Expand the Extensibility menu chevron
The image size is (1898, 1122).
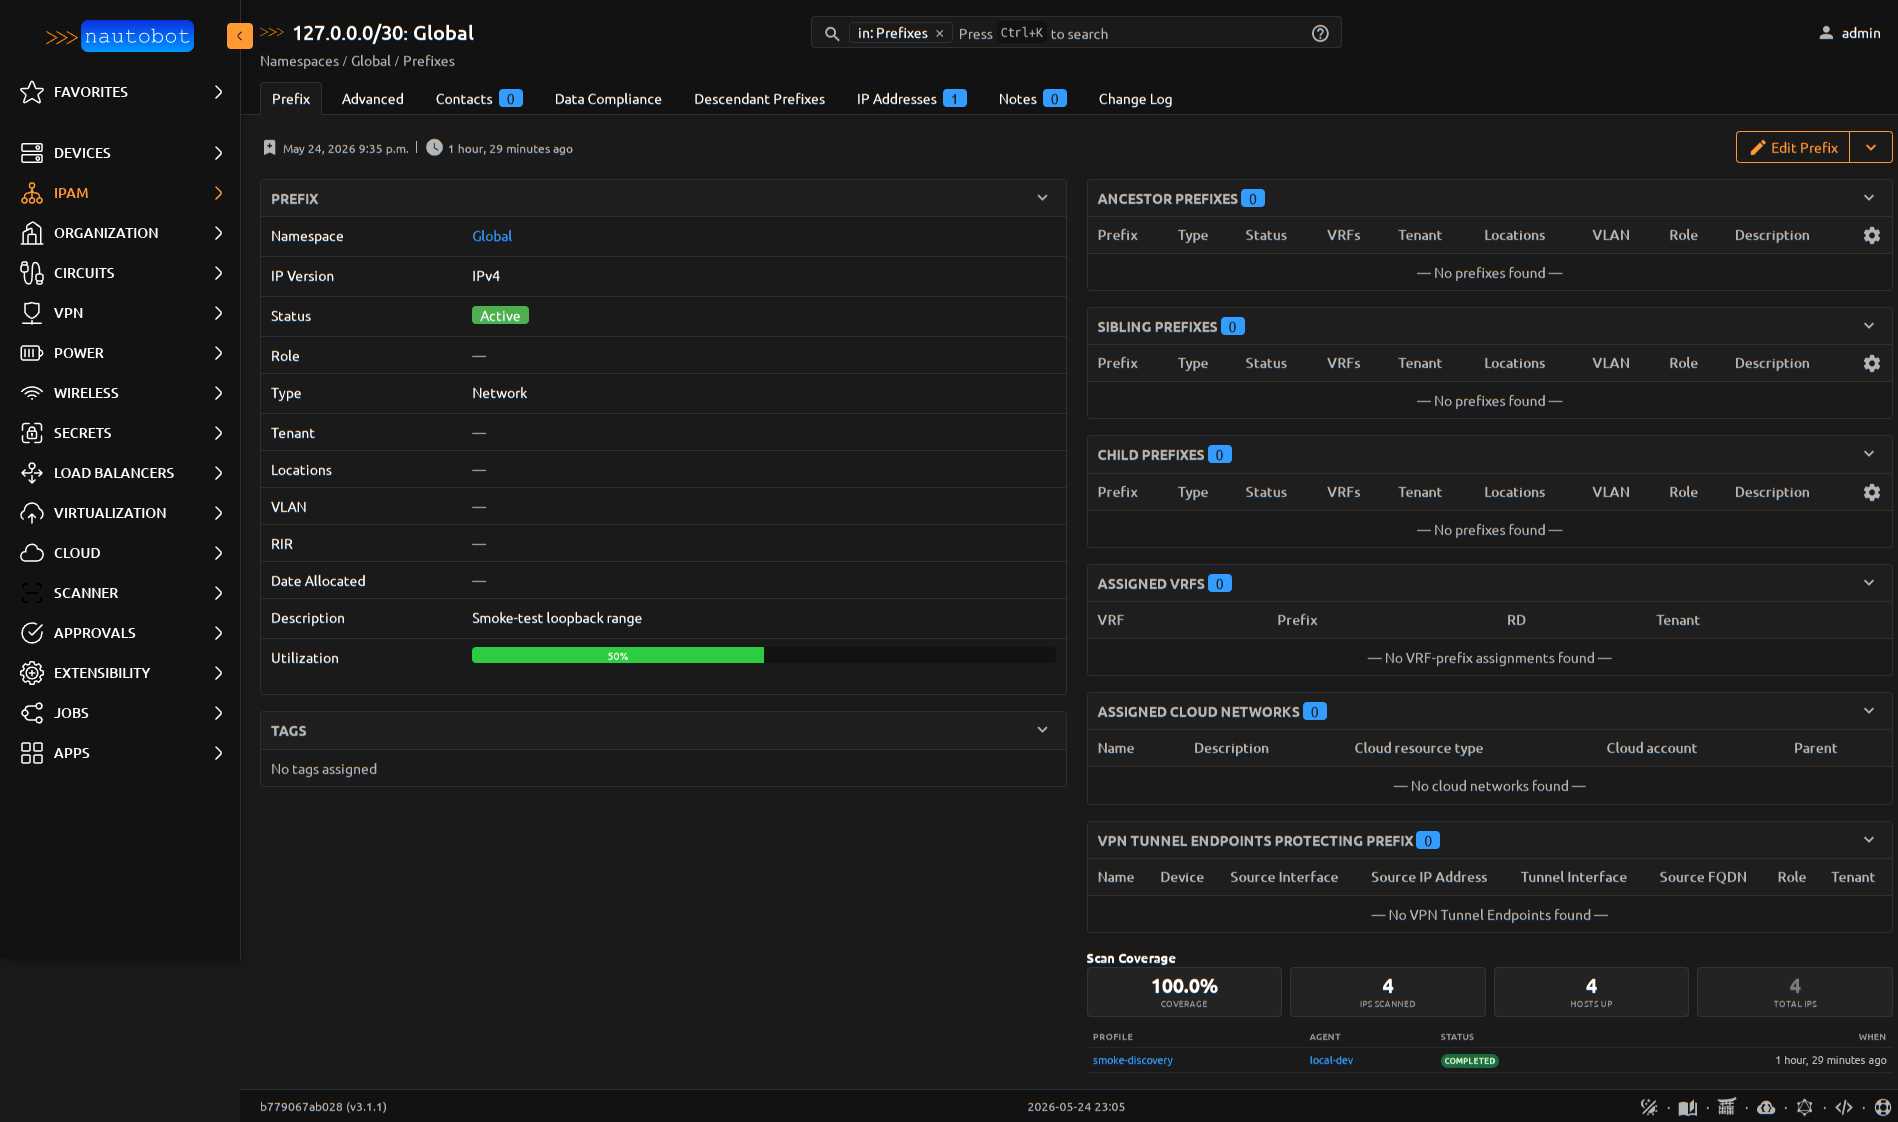pos(218,673)
